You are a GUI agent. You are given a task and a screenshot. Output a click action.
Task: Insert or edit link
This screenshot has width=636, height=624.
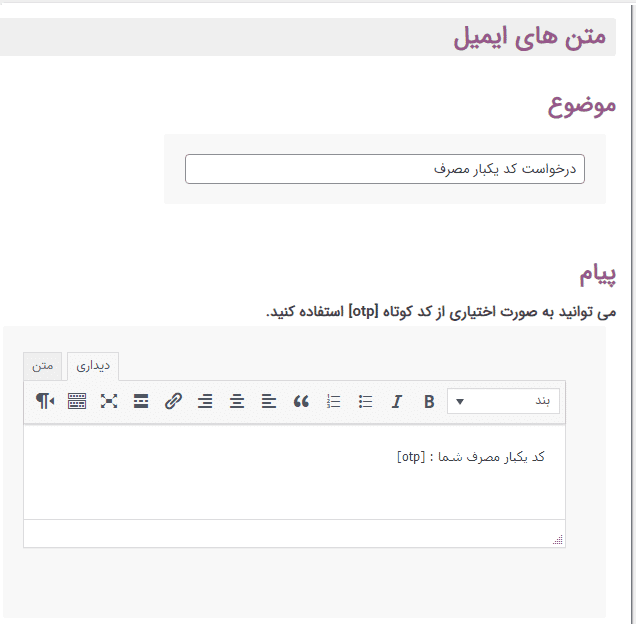pyautogui.click(x=173, y=402)
